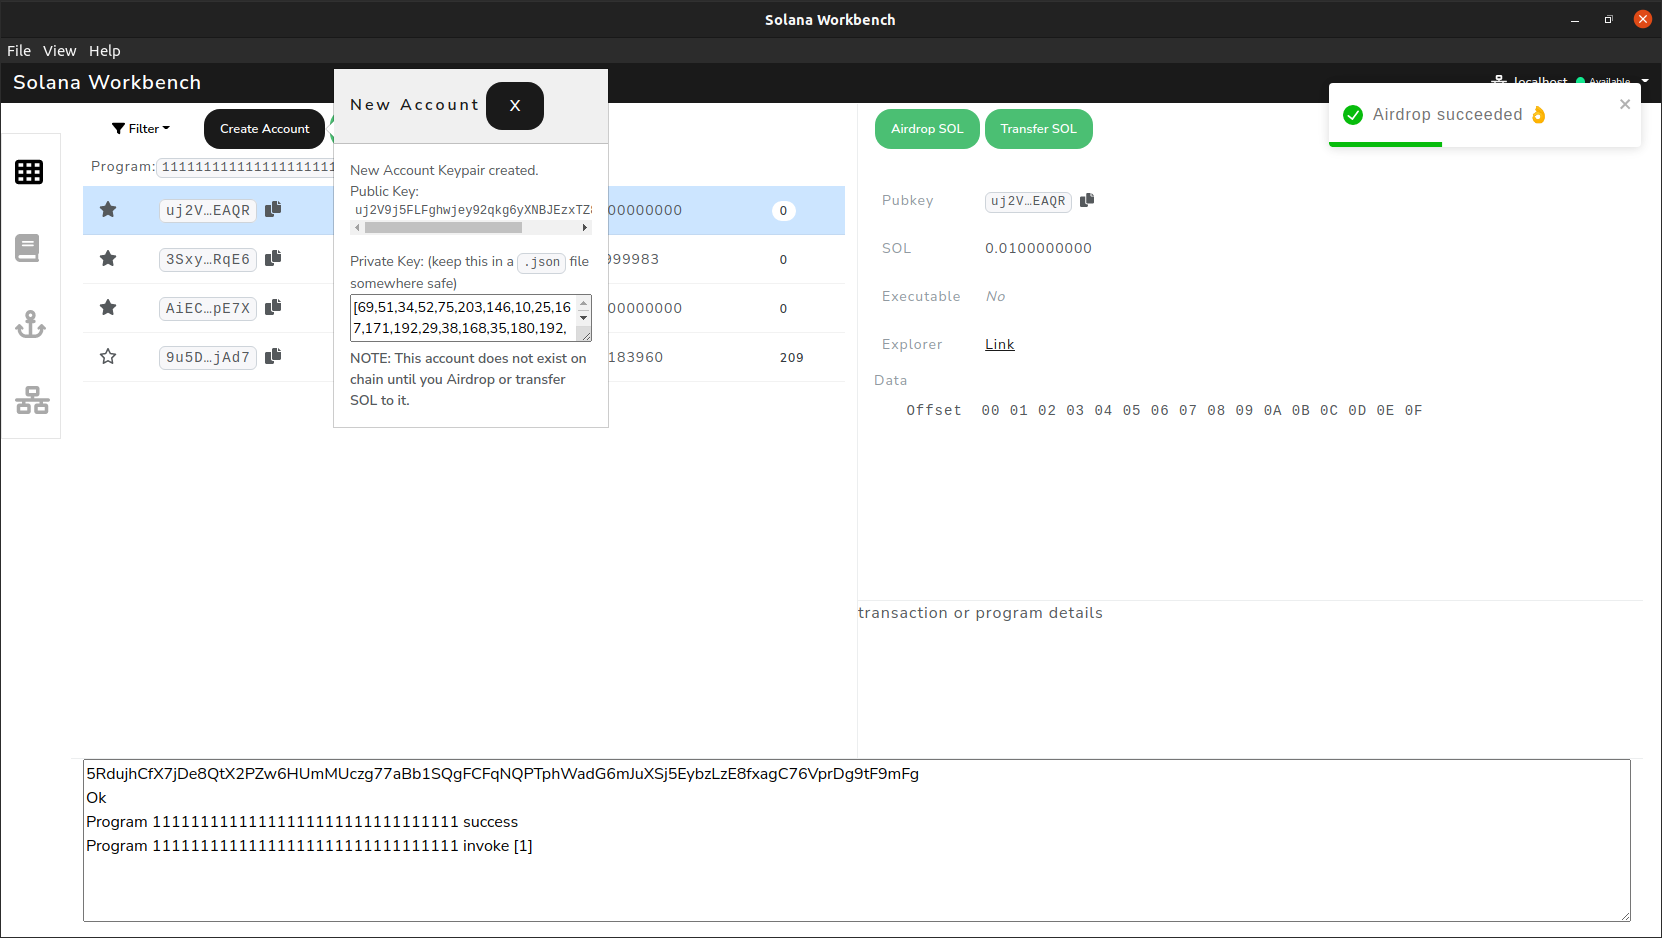Select the uj2V…EAQR account label

click(208, 210)
